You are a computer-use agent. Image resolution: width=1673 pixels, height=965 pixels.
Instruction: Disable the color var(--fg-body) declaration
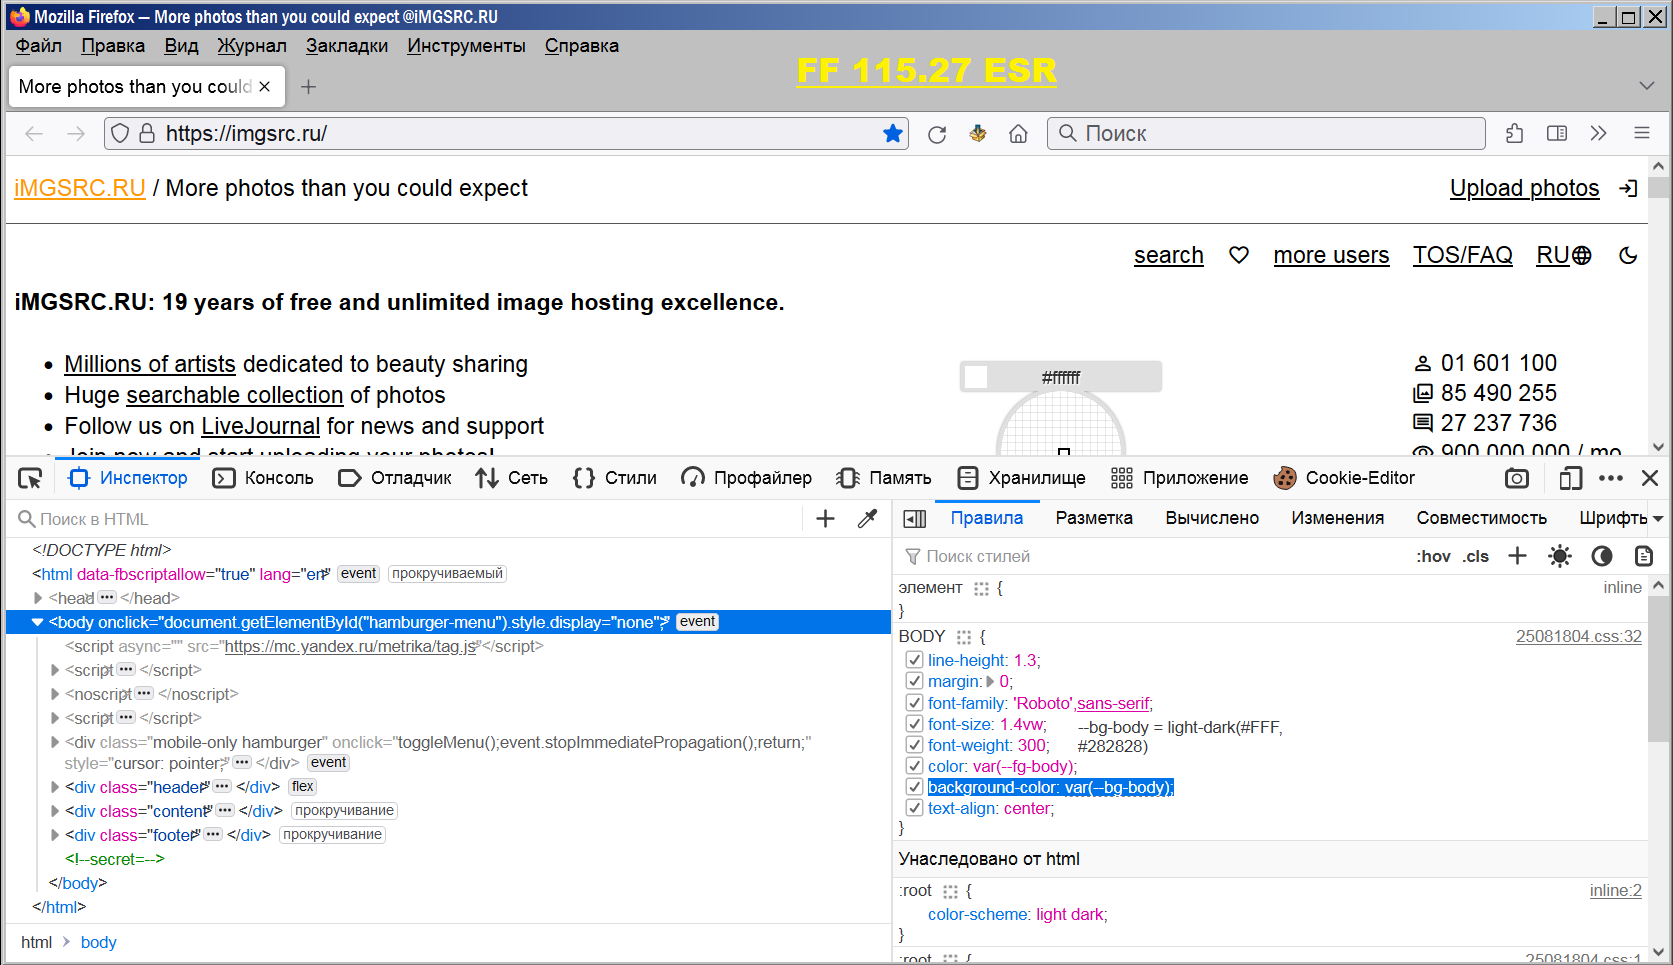click(x=914, y=766)
